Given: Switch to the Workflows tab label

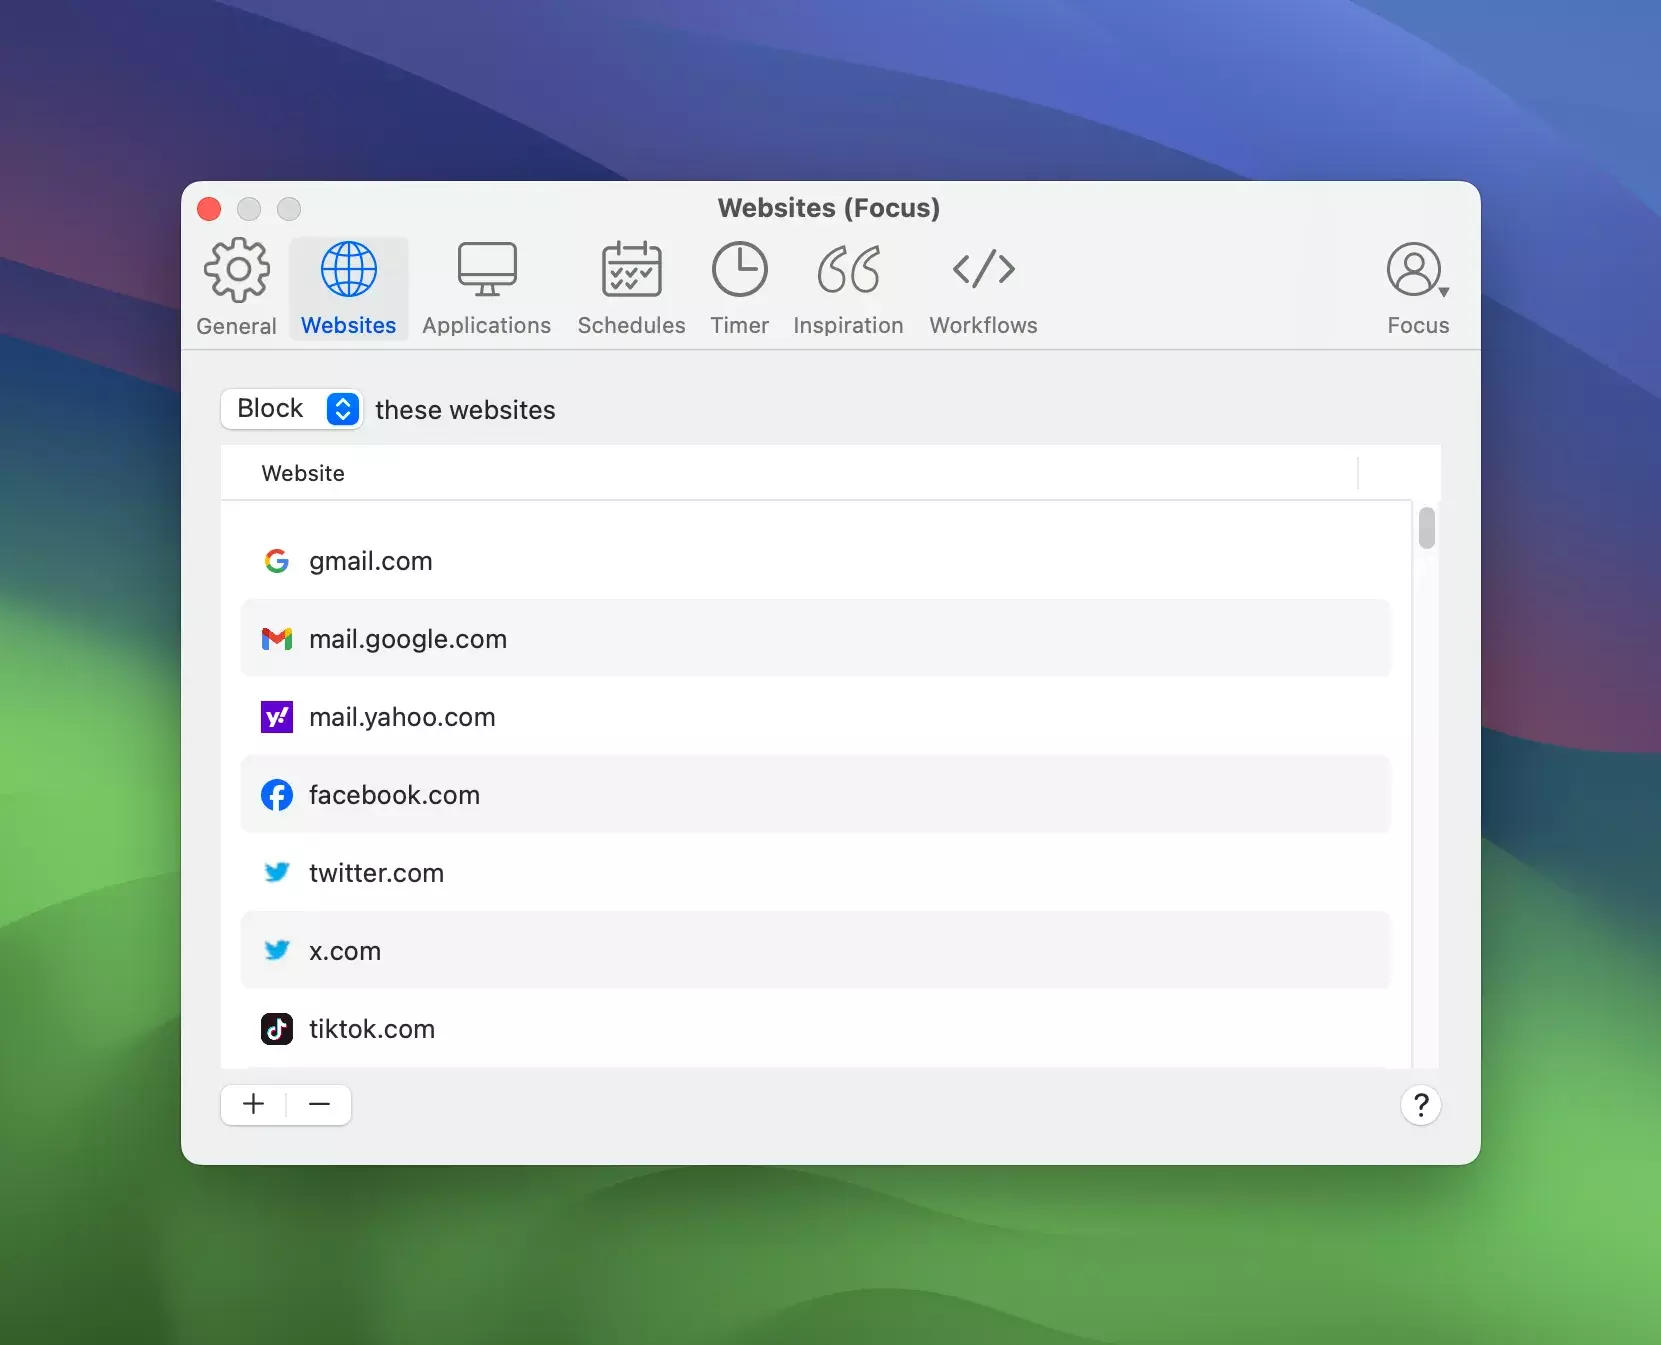Looking at the screenshot, I should pyautogui.click(x=984, y=326).
